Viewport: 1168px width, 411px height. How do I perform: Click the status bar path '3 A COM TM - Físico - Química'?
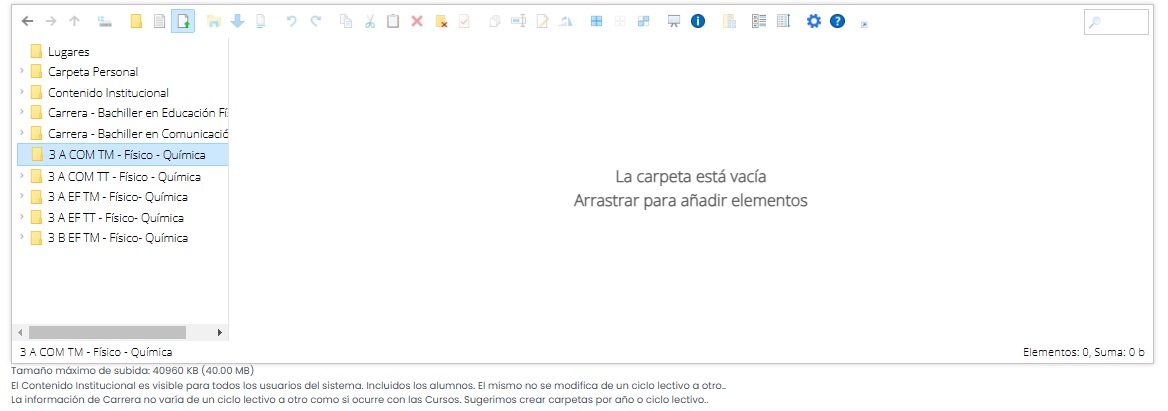(x=96, y=352)
